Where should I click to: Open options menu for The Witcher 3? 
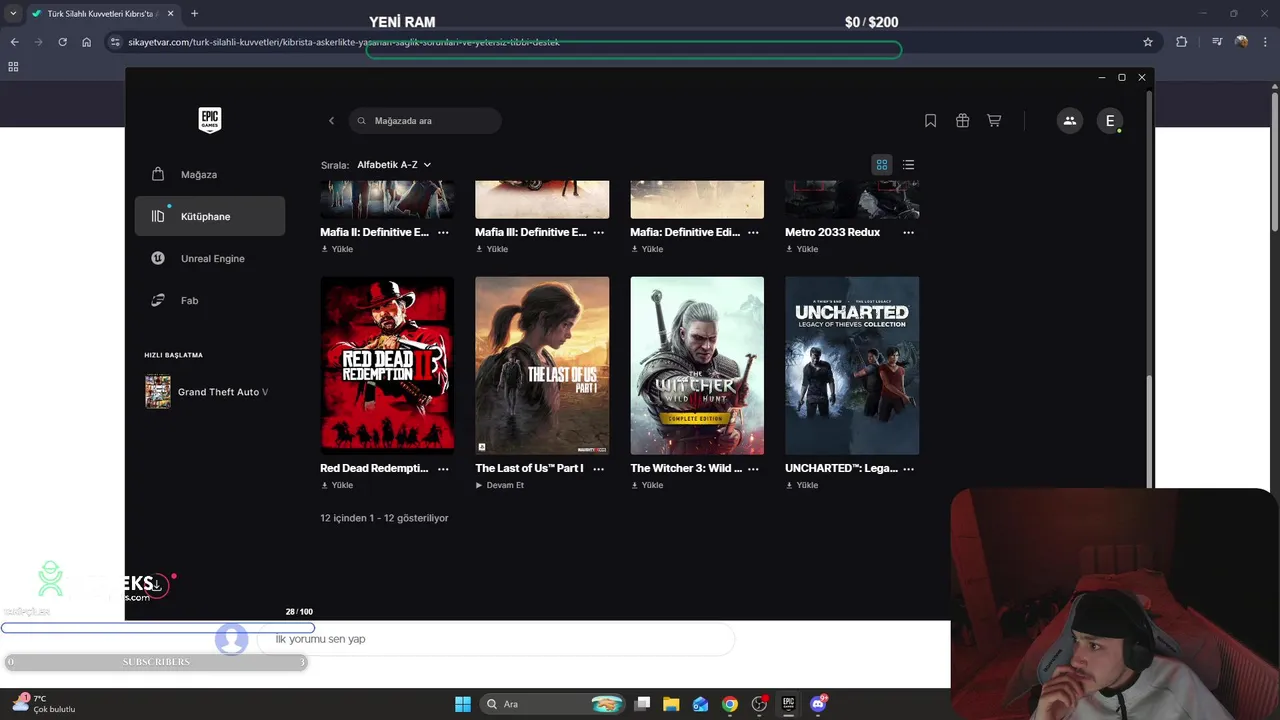point(753,468)
